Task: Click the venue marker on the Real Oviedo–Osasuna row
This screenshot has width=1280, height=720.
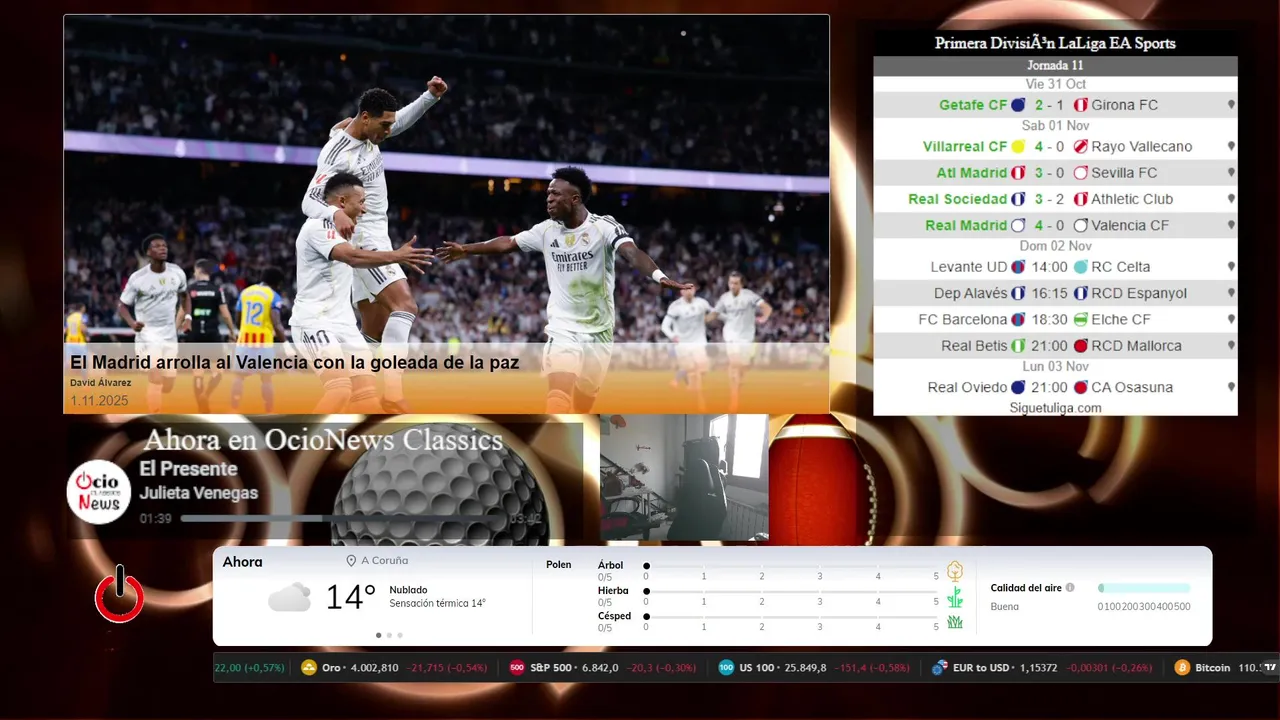Action: [x=1231, y=387]
